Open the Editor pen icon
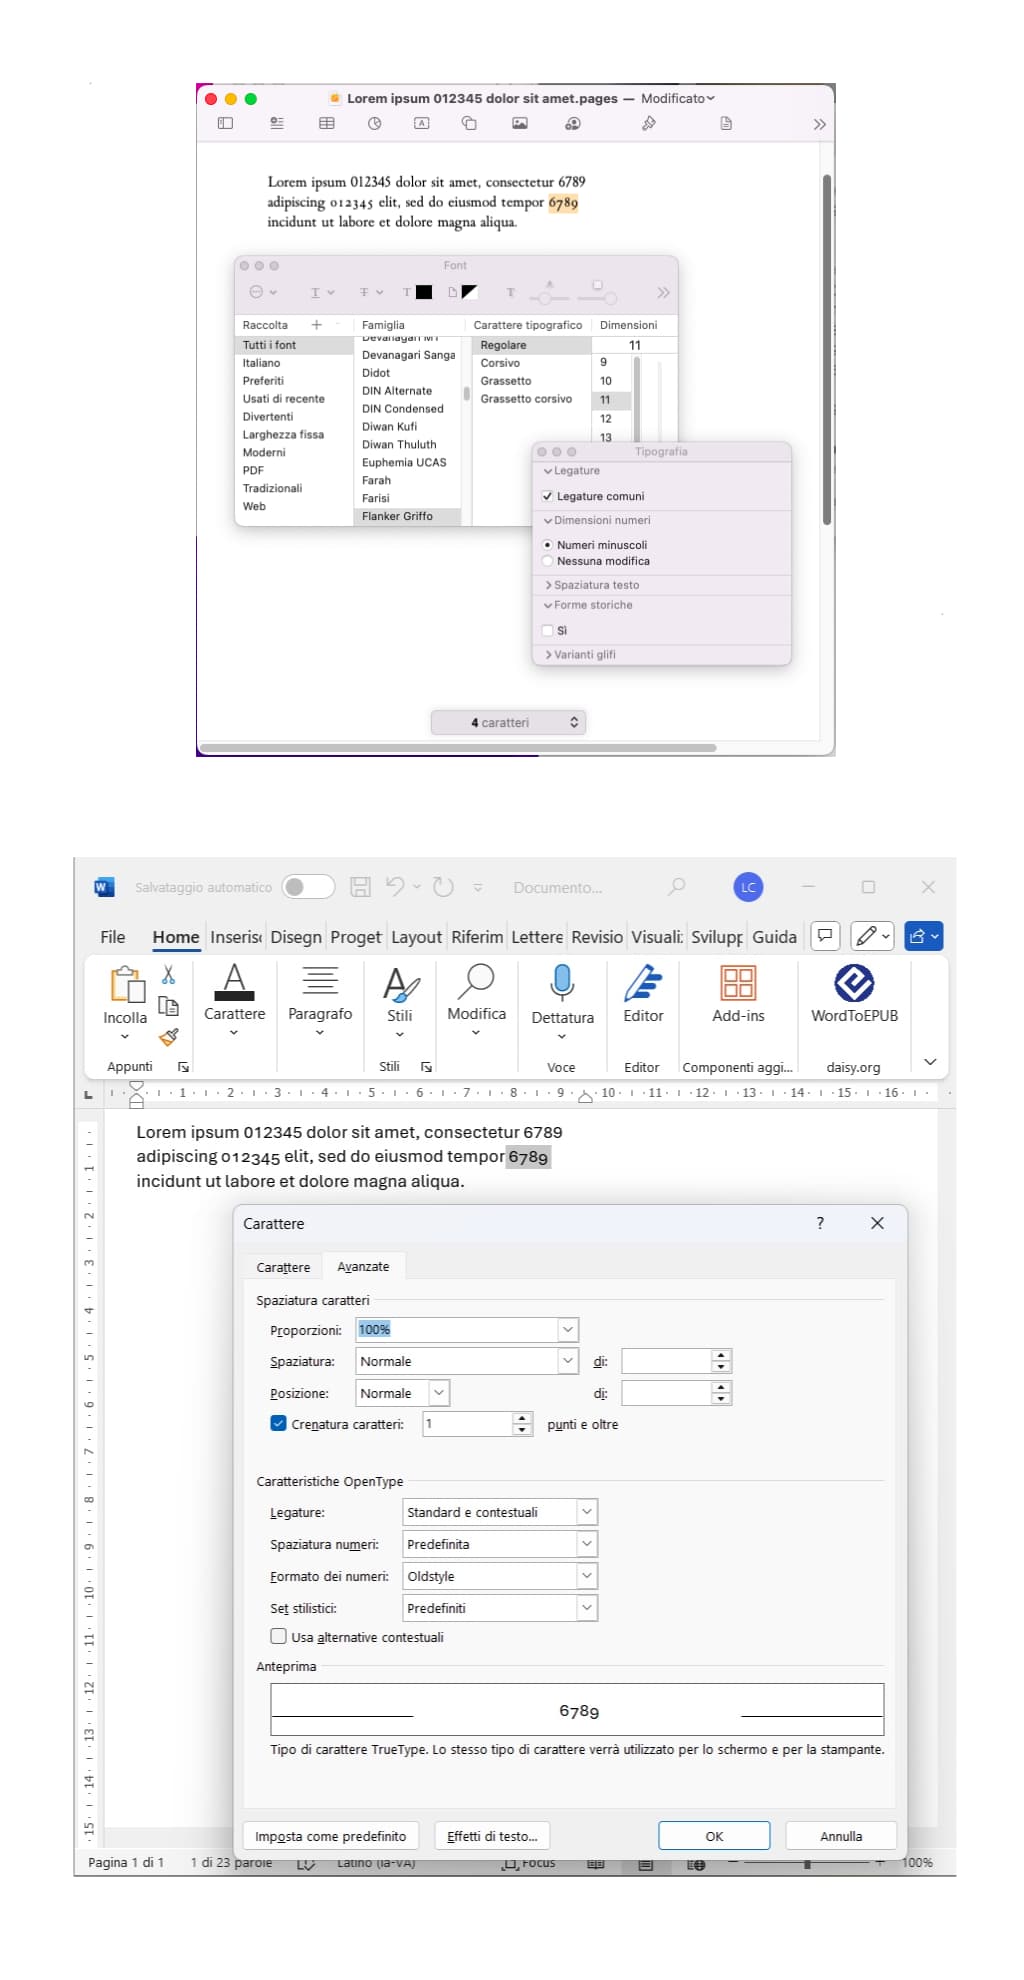 (643, 984)
